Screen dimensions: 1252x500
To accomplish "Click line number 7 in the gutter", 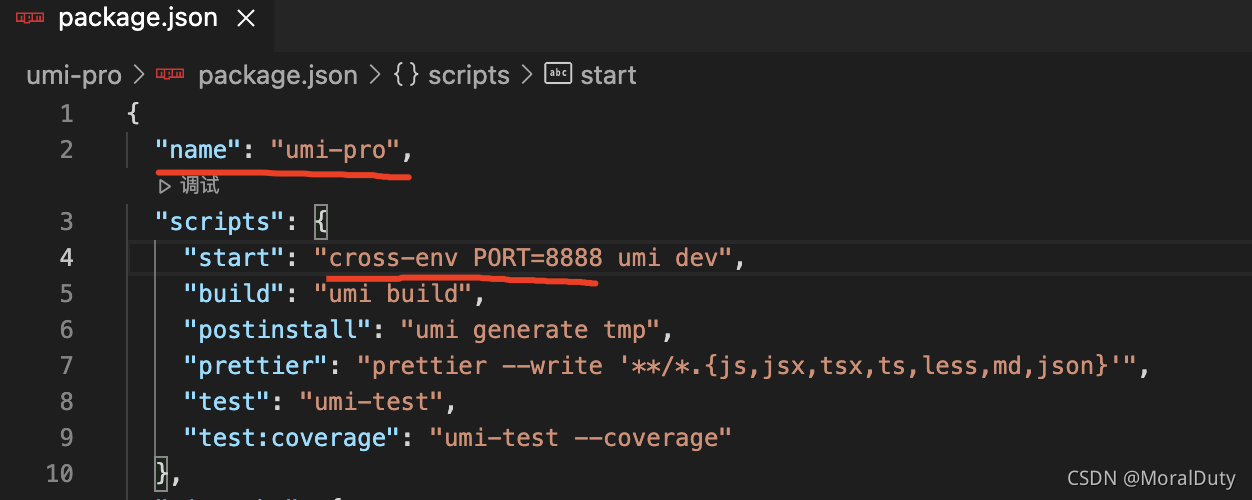I will point(66,366).
